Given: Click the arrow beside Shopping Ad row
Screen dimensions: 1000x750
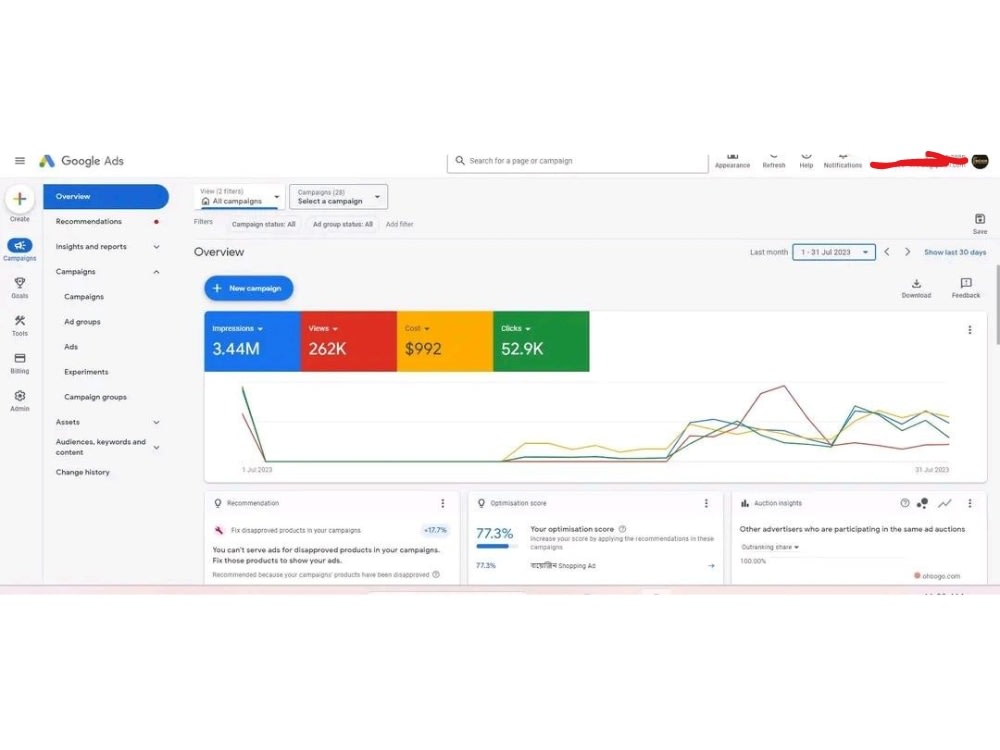Looking at the screenshot, I should 711,566.
